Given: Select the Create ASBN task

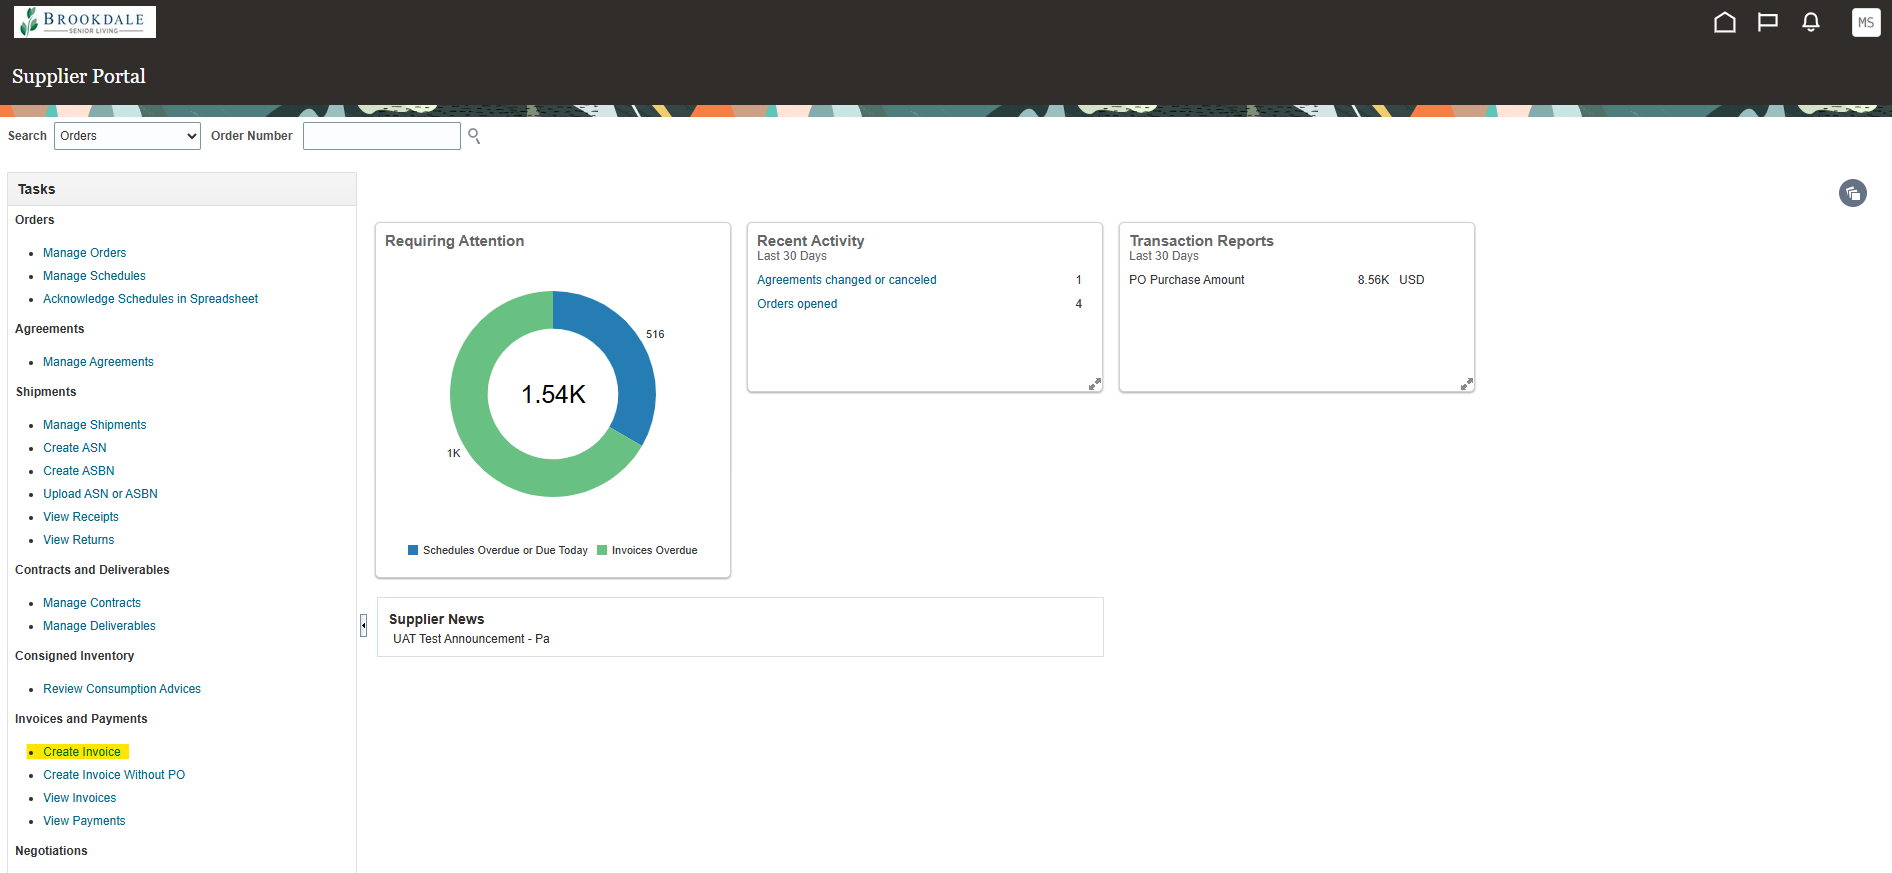Looking at the screenshot, I should (79, 471).
